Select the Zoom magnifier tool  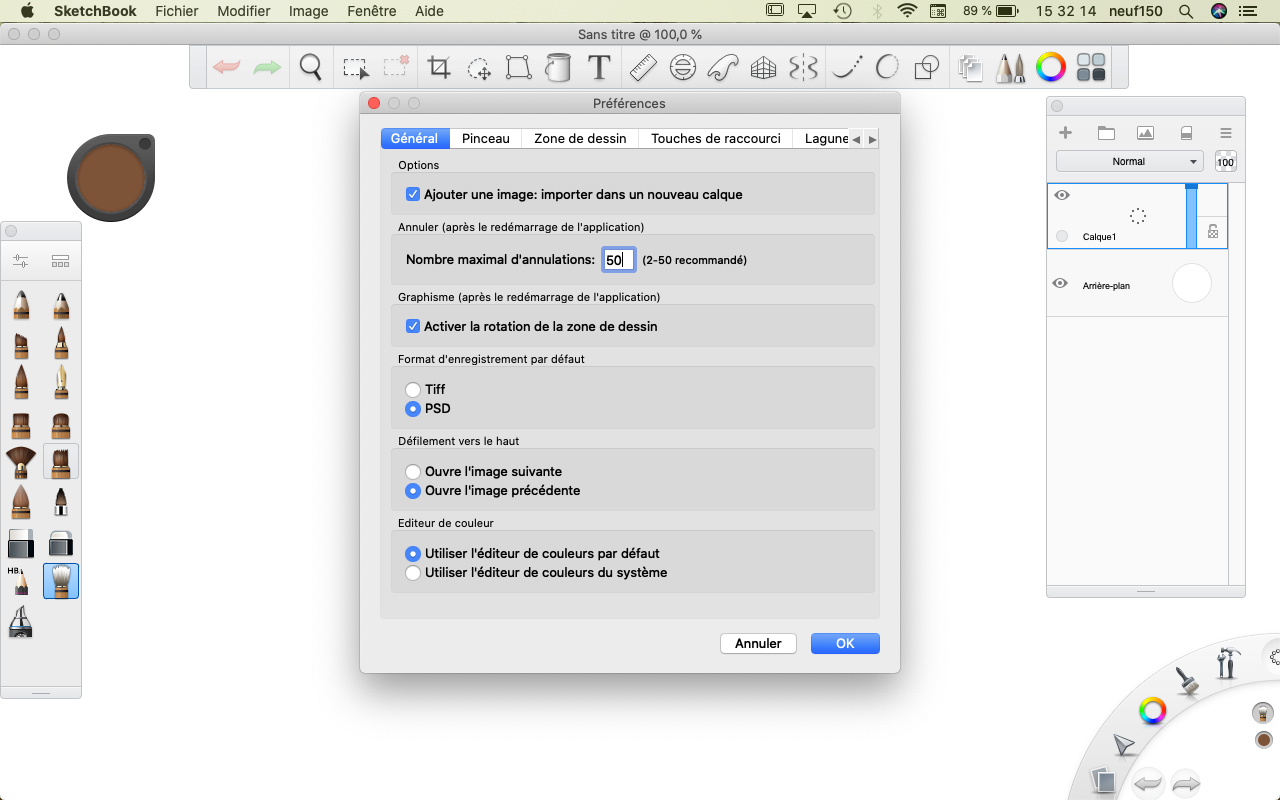[311, 68]
